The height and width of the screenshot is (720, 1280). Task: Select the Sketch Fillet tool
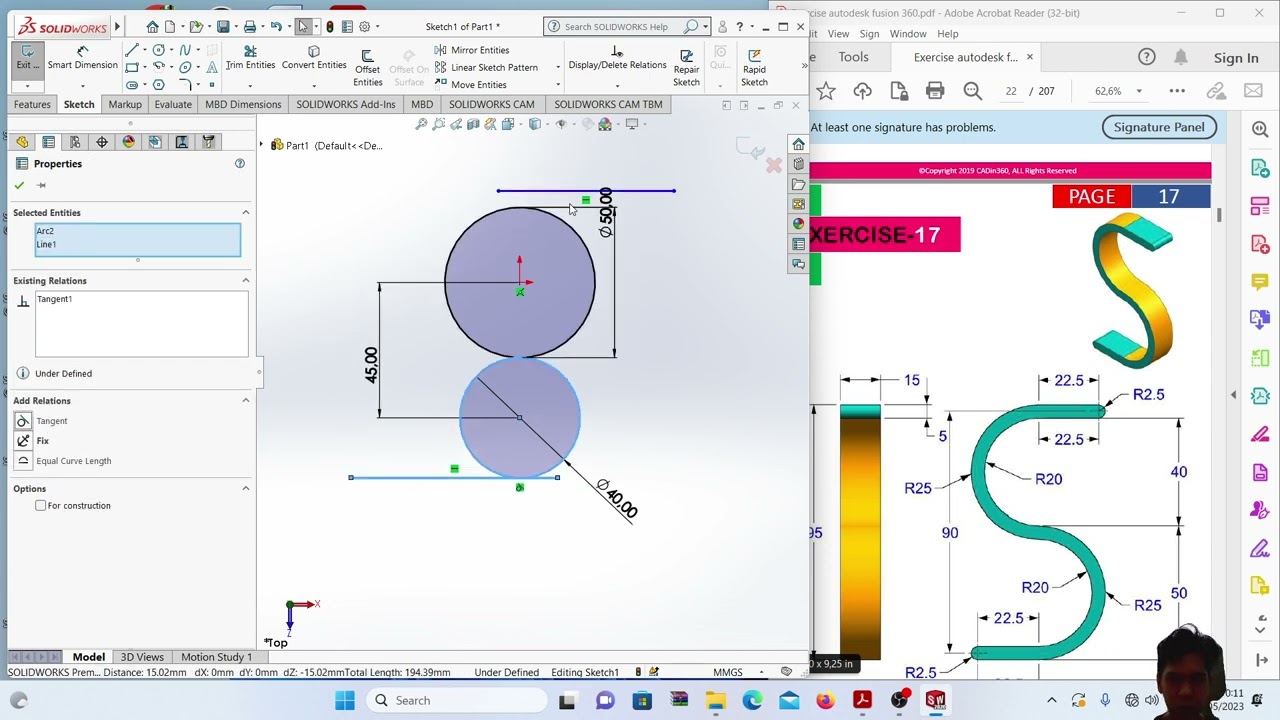(185, 84)
